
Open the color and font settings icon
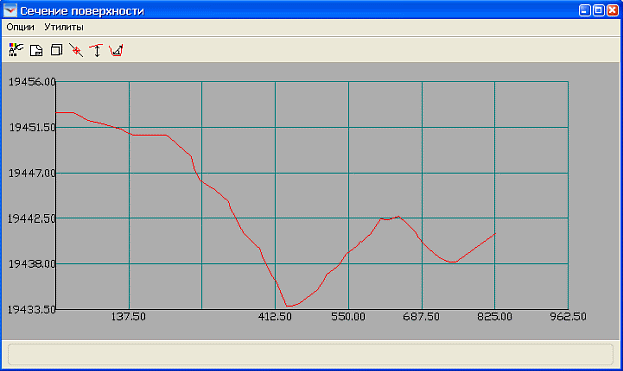click(x=16, y=50)
